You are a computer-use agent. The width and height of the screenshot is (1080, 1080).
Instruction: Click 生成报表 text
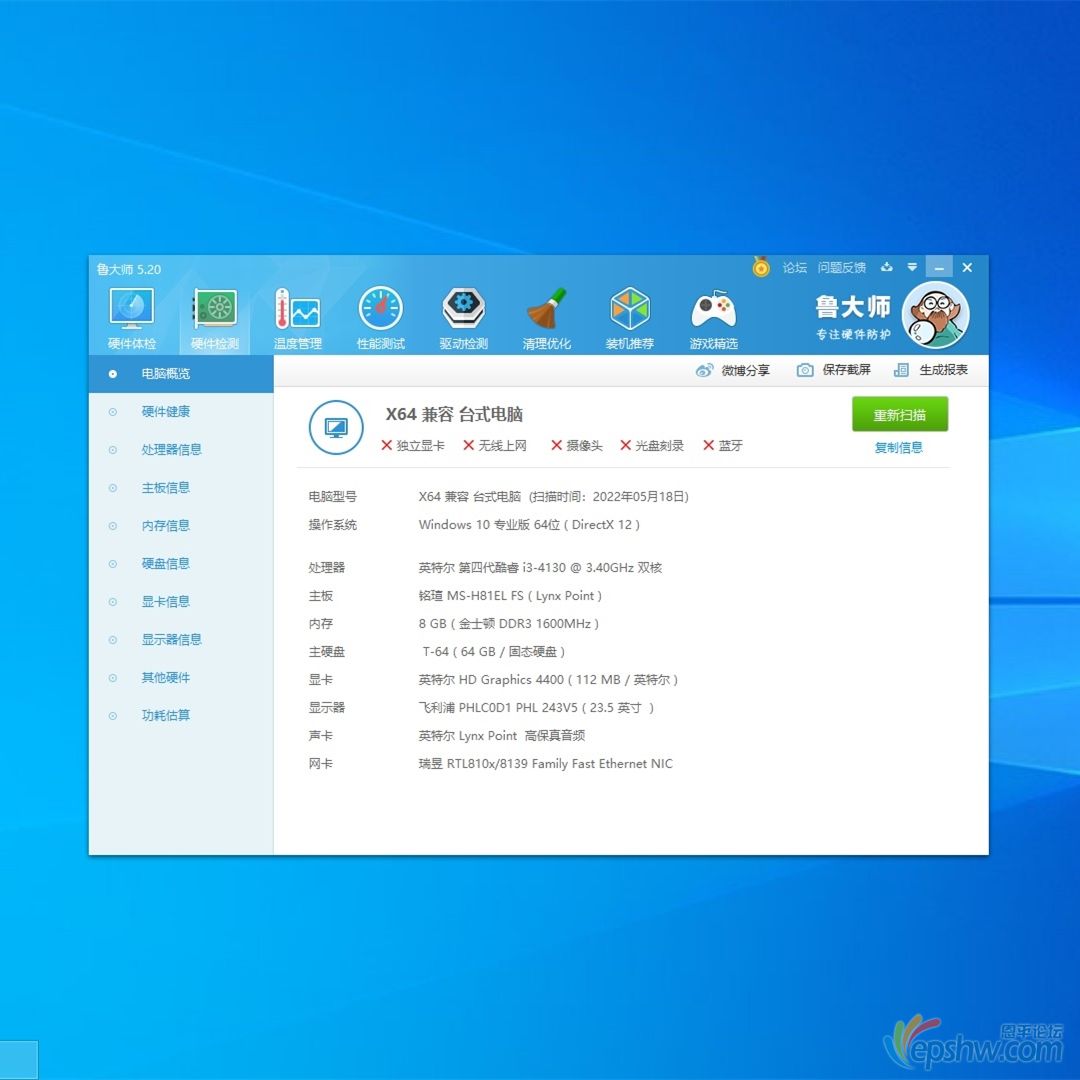point(944,370)
